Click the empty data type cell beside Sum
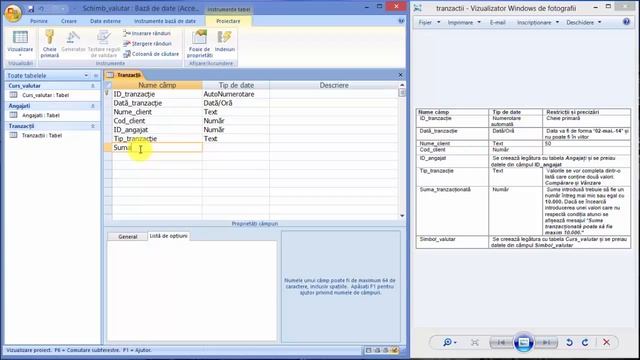Viewport: 640px width, 360px height. coord(236,147)
